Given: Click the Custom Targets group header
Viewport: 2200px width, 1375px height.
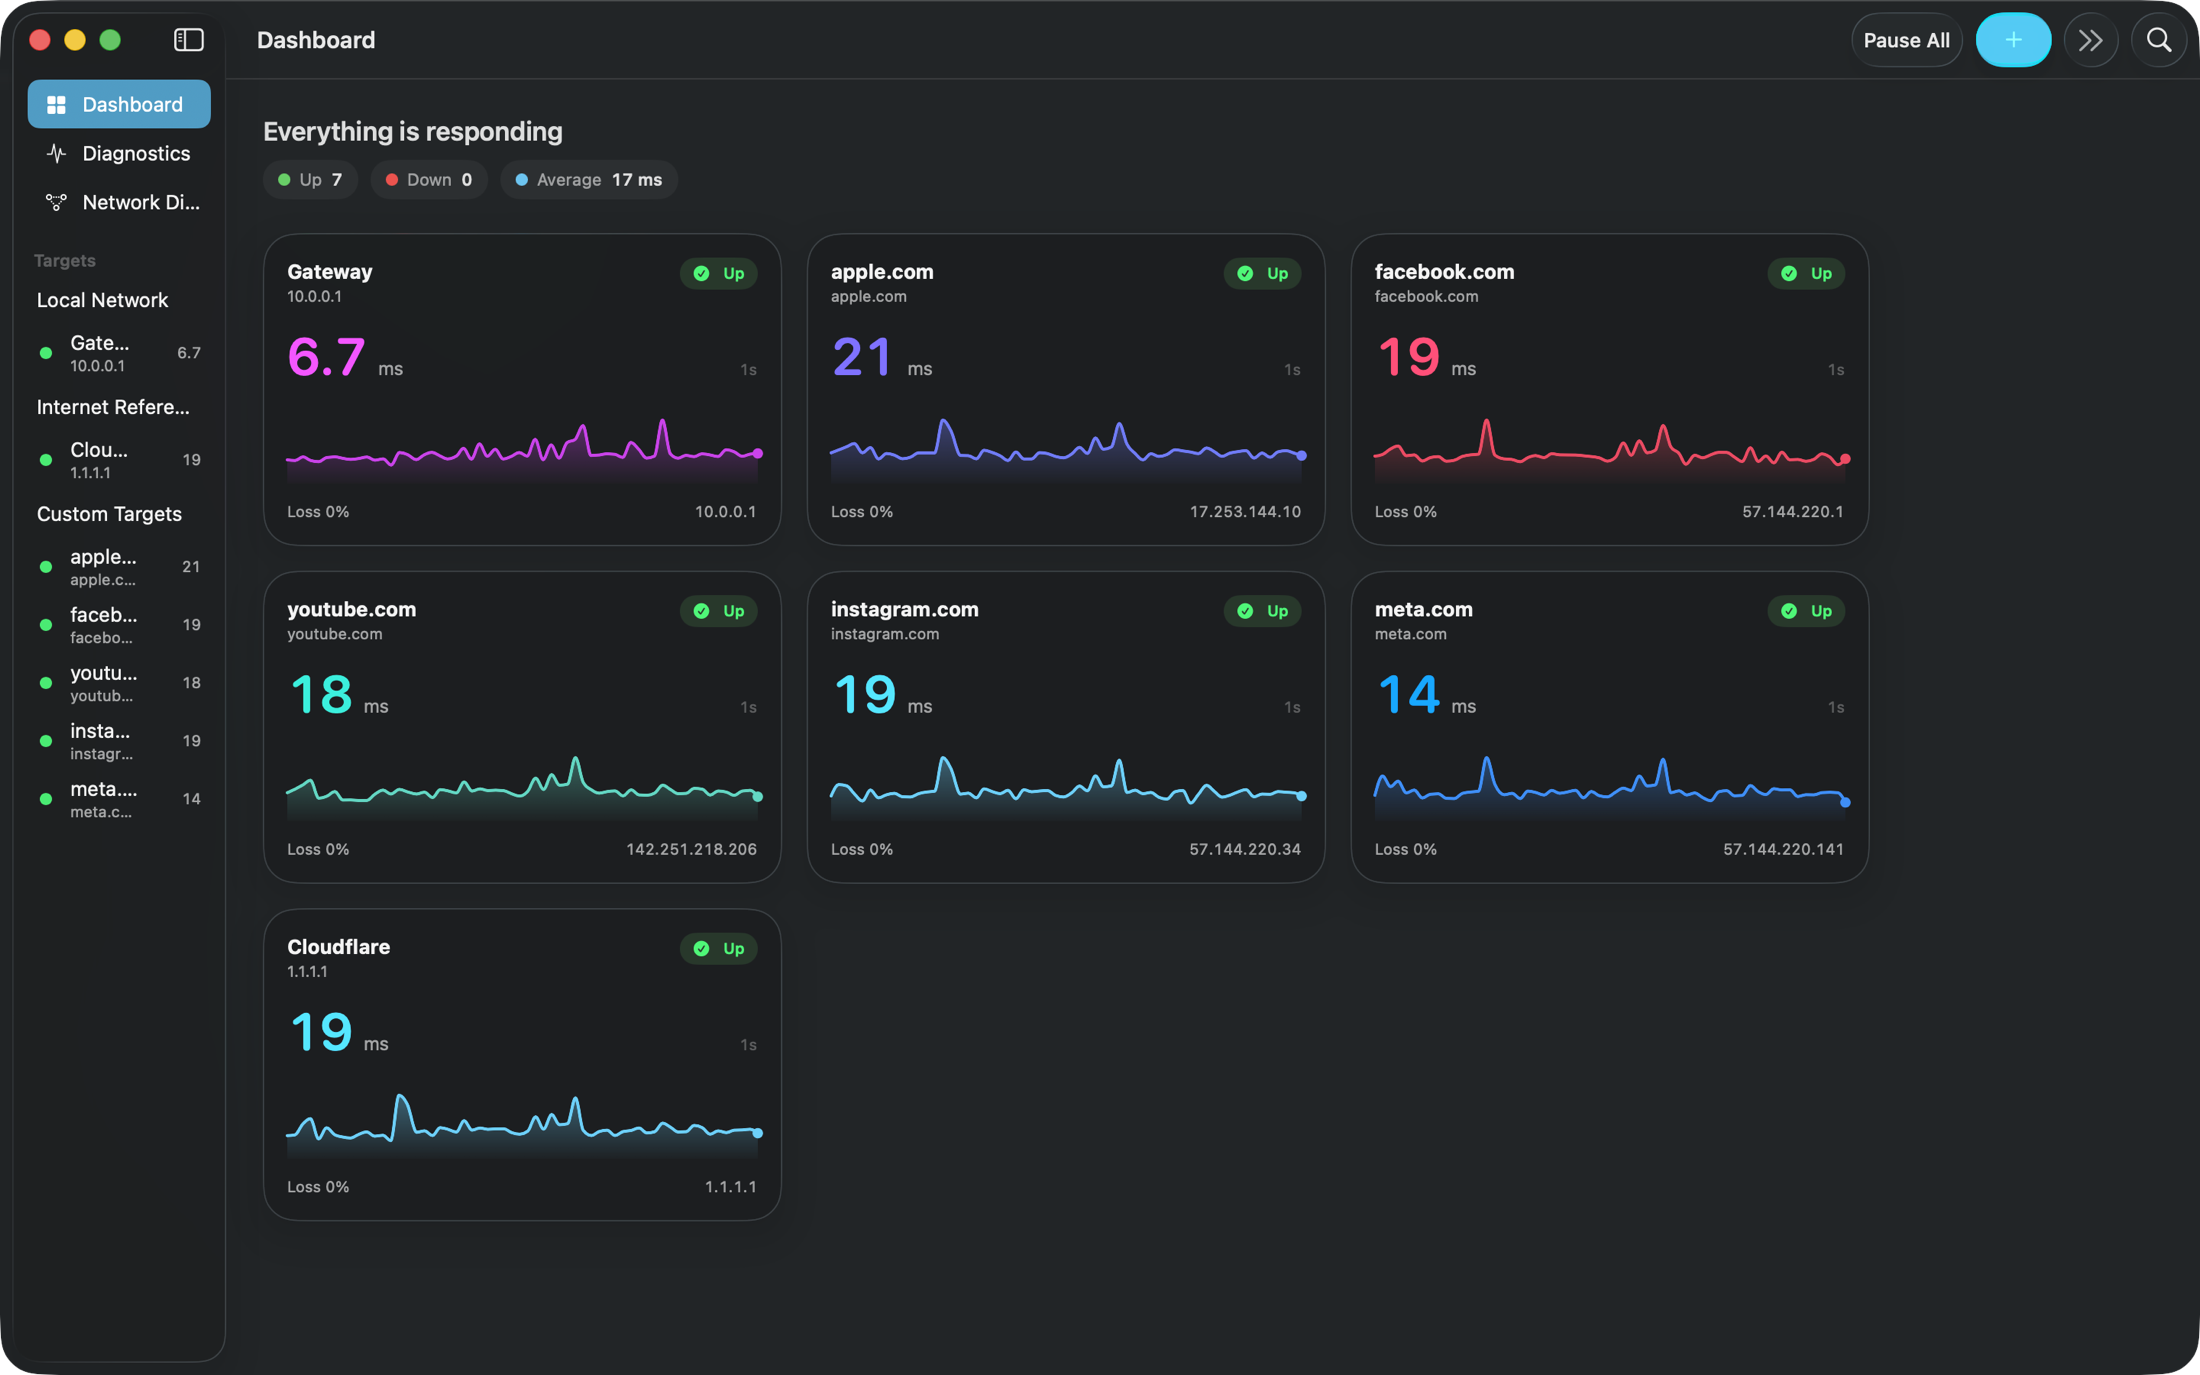Looking at the screenshot, I should pos(109,514).
